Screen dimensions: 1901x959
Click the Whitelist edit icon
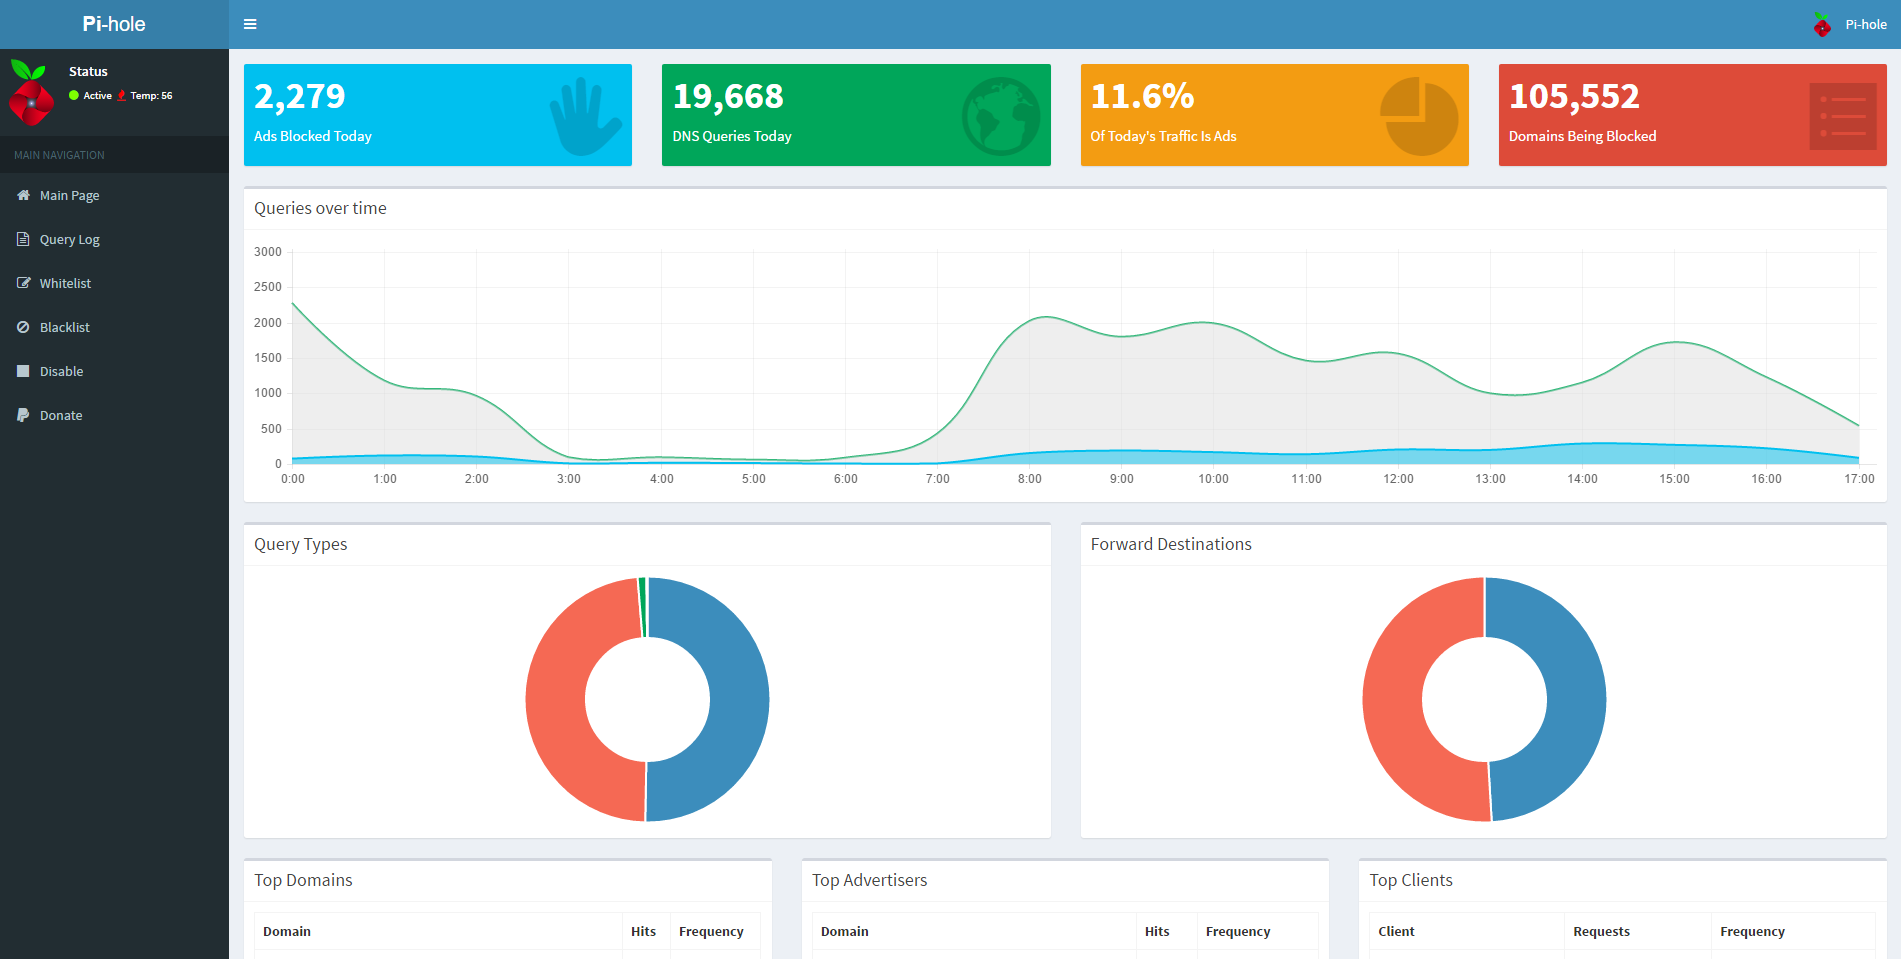(23, 283)
